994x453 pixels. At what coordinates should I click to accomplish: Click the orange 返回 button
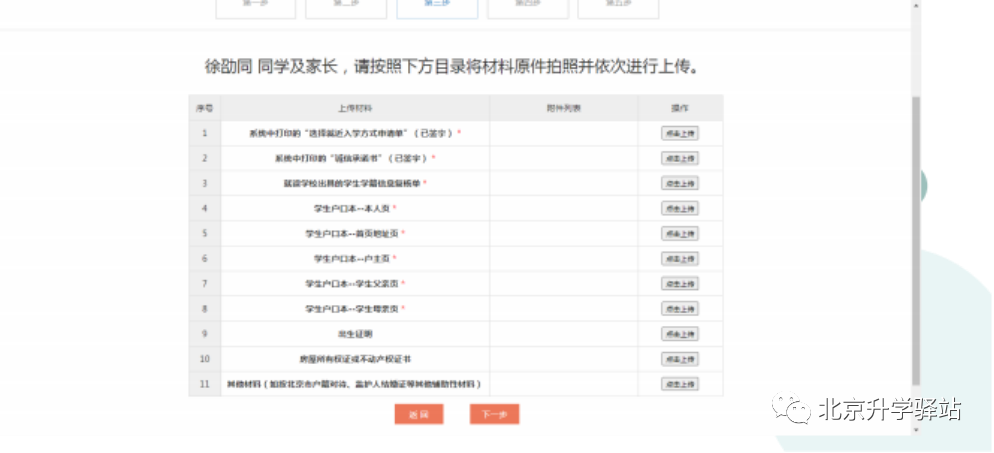click(x=418, y=414)
